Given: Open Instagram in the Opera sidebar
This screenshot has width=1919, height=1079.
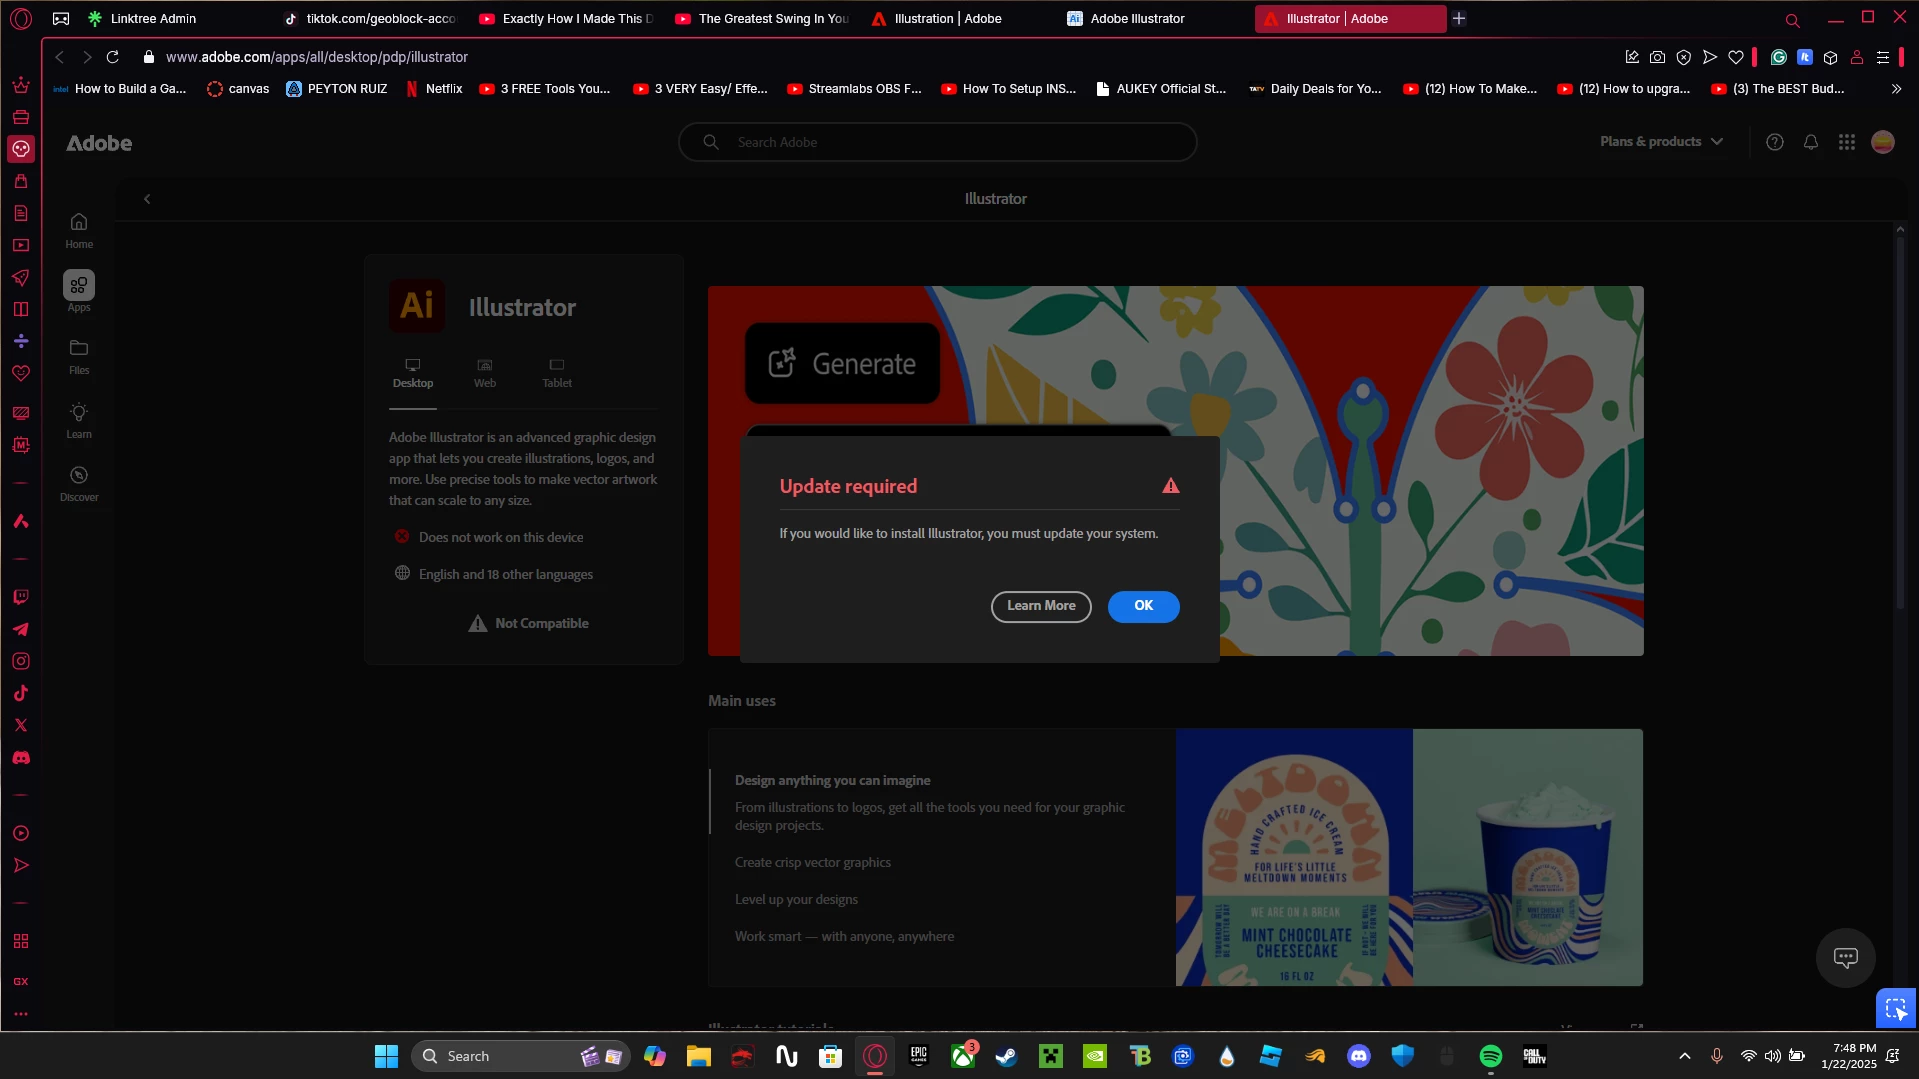Looking at the screenshot, I should point(21,661).
